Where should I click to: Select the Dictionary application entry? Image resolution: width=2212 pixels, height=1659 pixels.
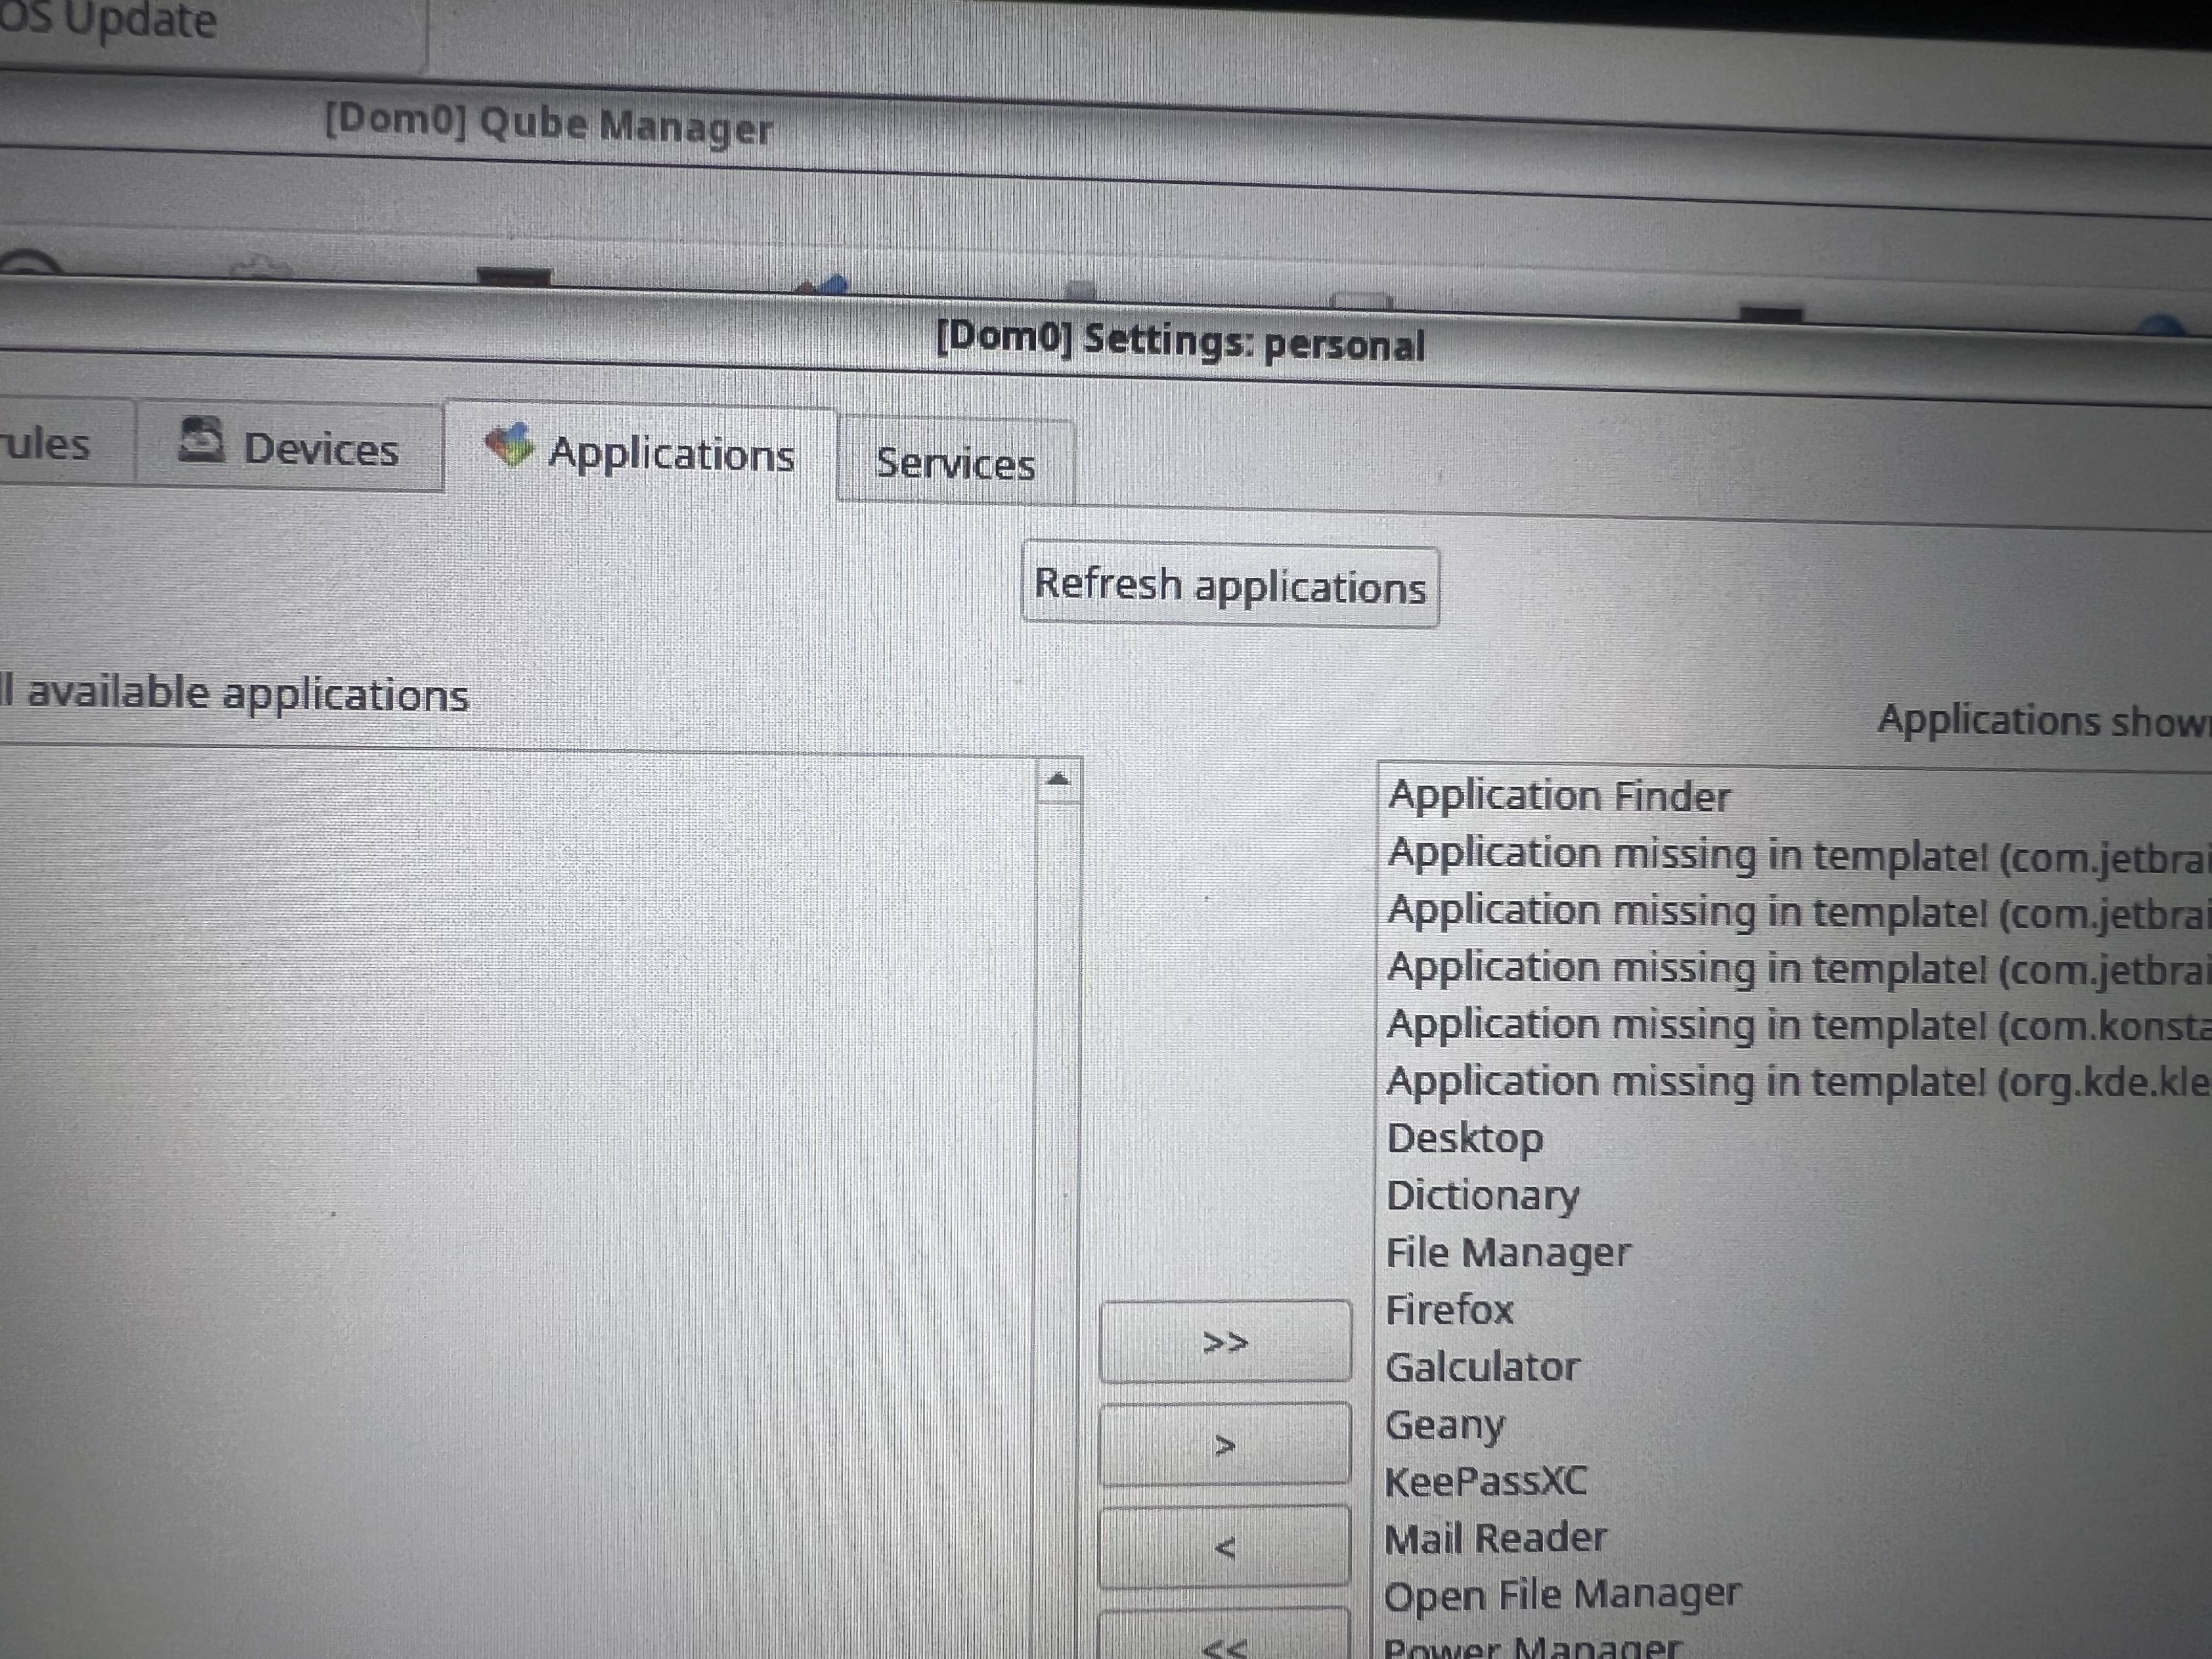1482,1196
